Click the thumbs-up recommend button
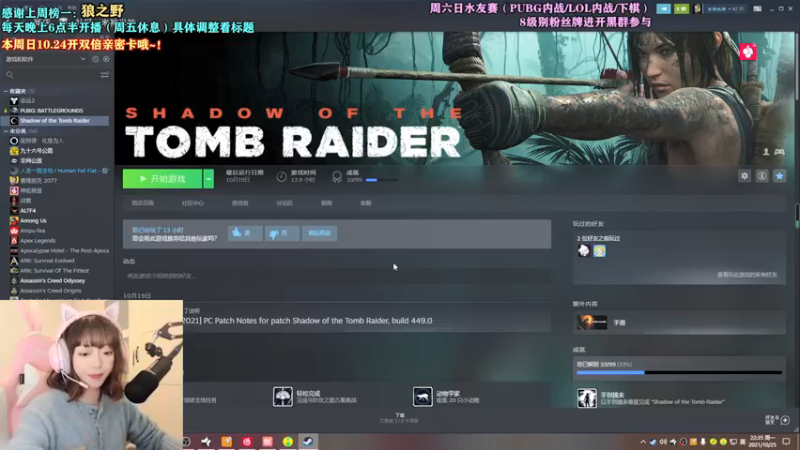 pos(245,233)
